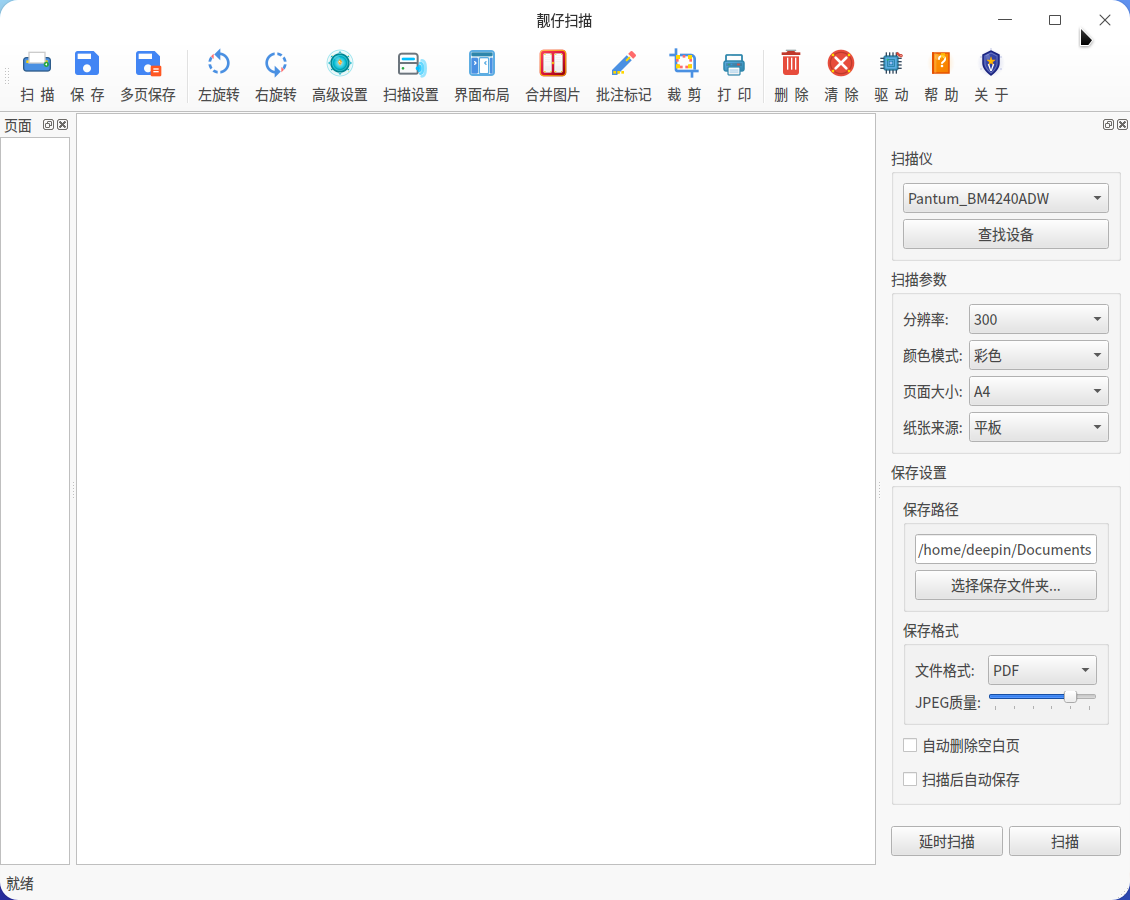Click the toolbar drag handle beside 扫描
The image size is (1130, 900).
tap(7, 76)
